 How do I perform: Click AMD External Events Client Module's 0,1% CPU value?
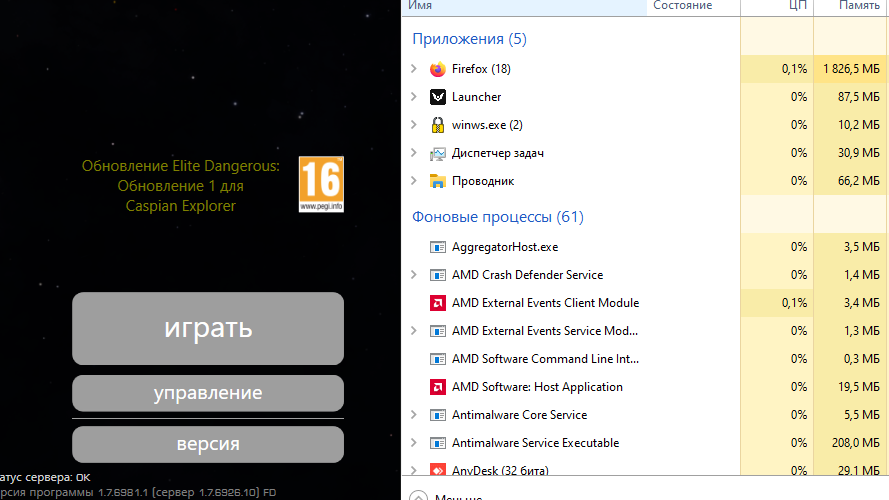coord(794,303)
